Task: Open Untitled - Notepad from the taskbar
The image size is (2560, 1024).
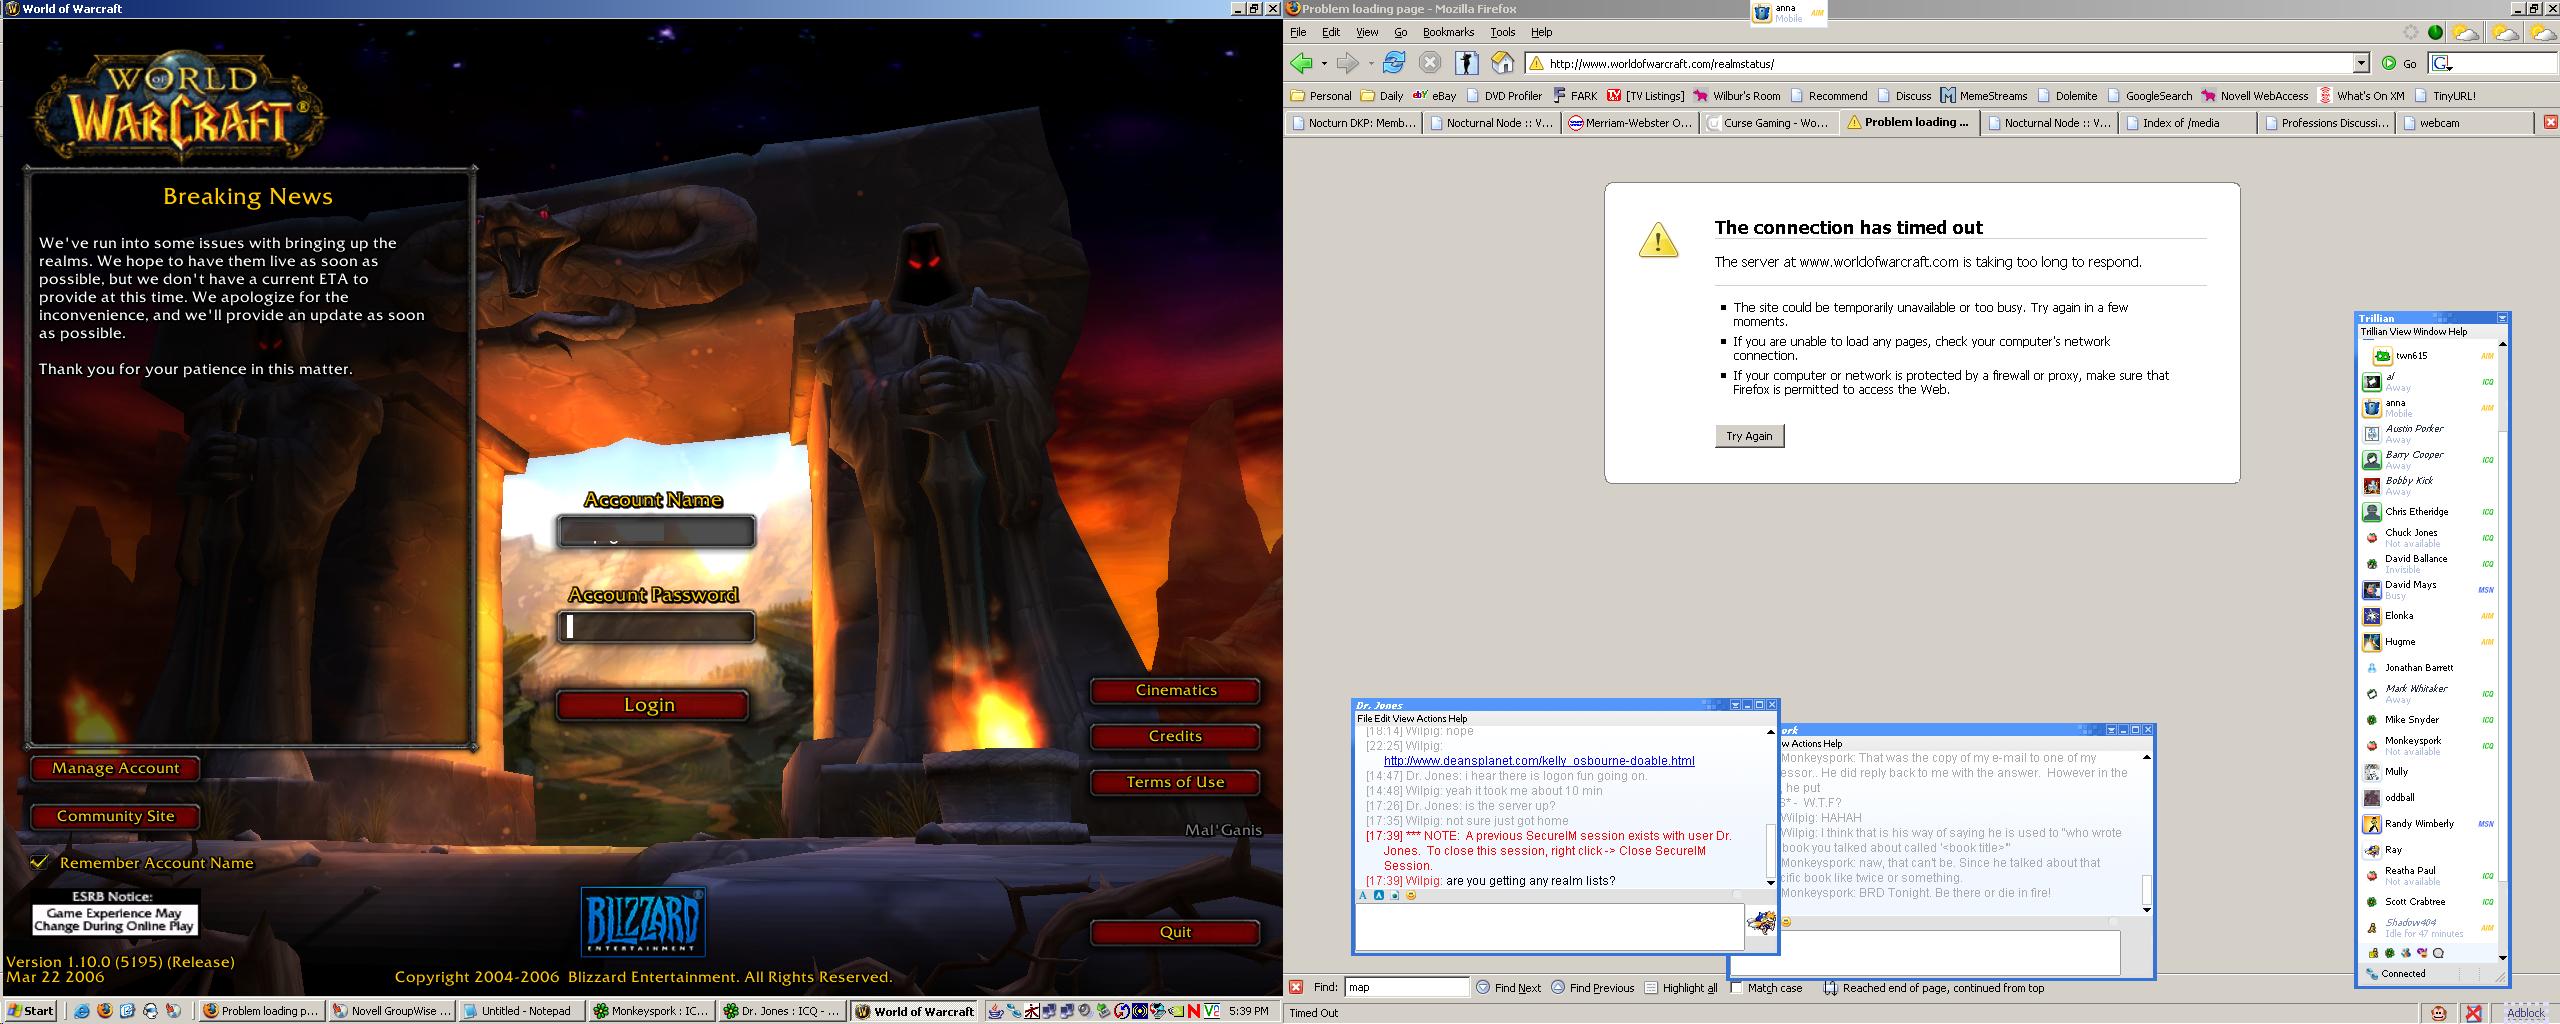Action: 523,1011
